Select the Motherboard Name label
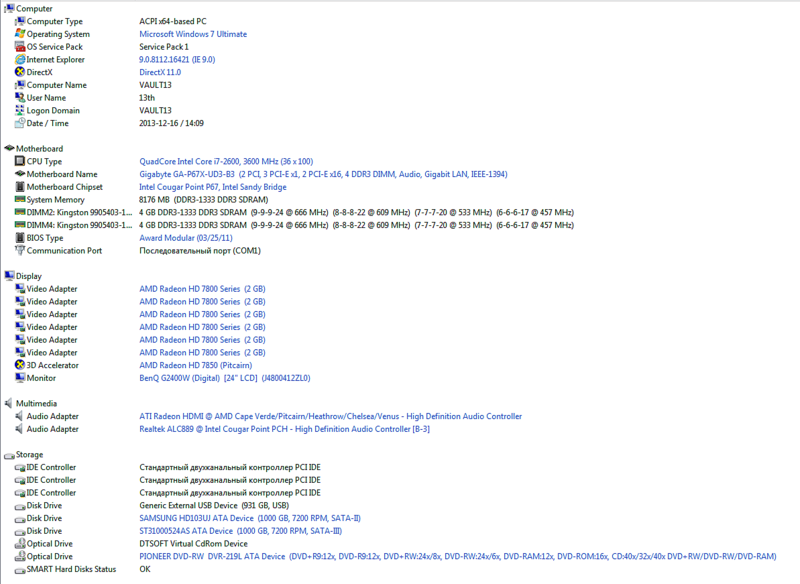Screen dimensions: 800x584 [x=62, y=174]
